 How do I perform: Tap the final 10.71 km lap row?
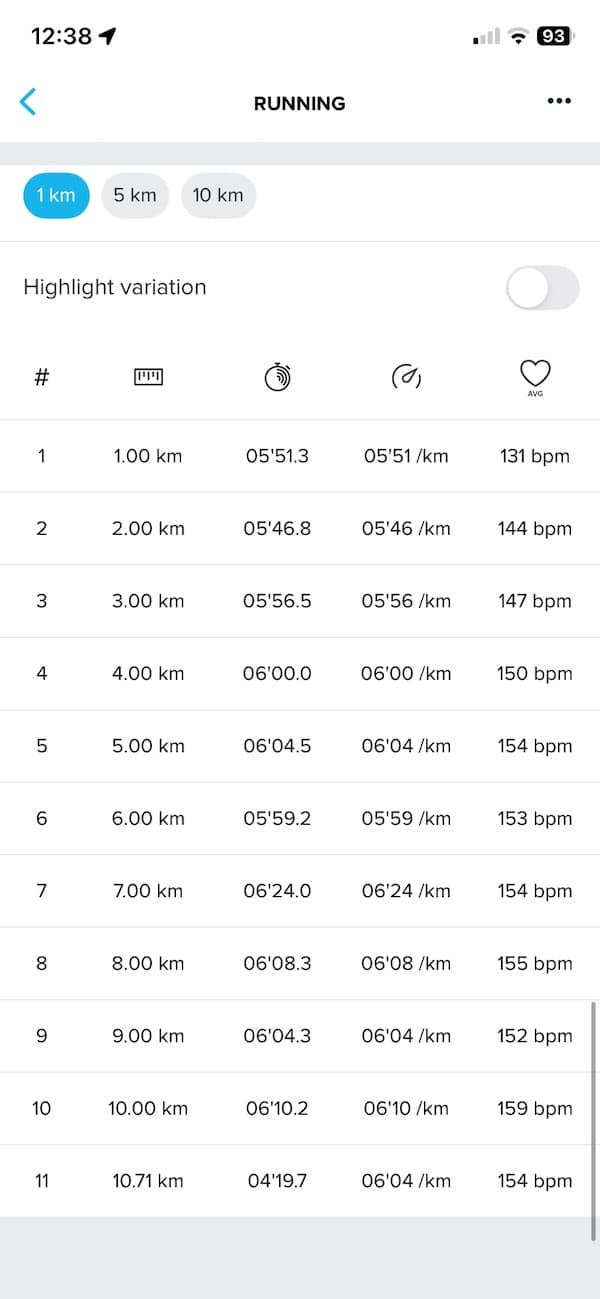click(x=300, y=1181)
